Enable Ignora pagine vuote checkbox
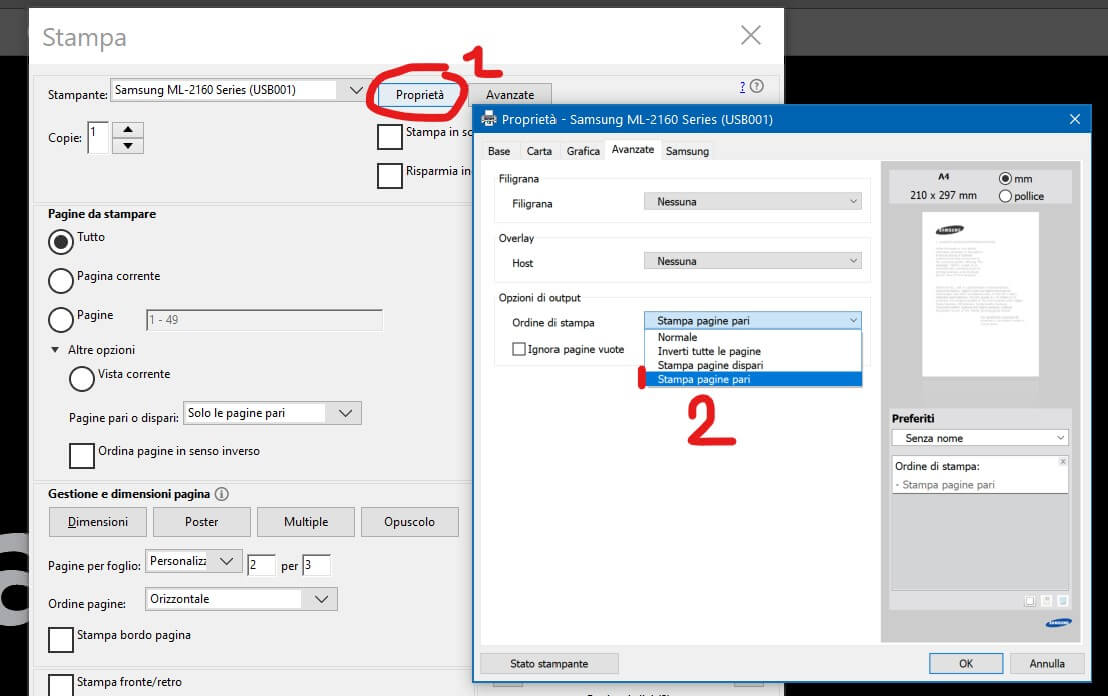 pyautogui.click(x=519, y=349)
